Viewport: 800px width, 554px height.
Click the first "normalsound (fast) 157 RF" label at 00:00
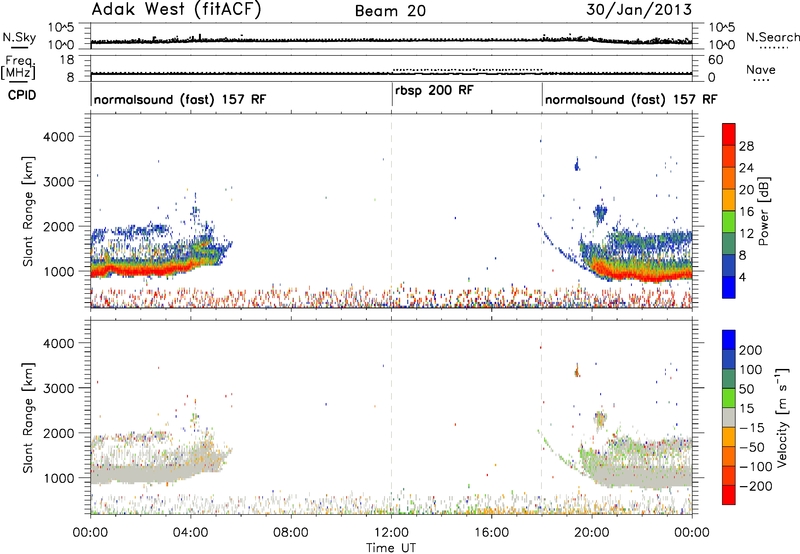click(180, 99)
